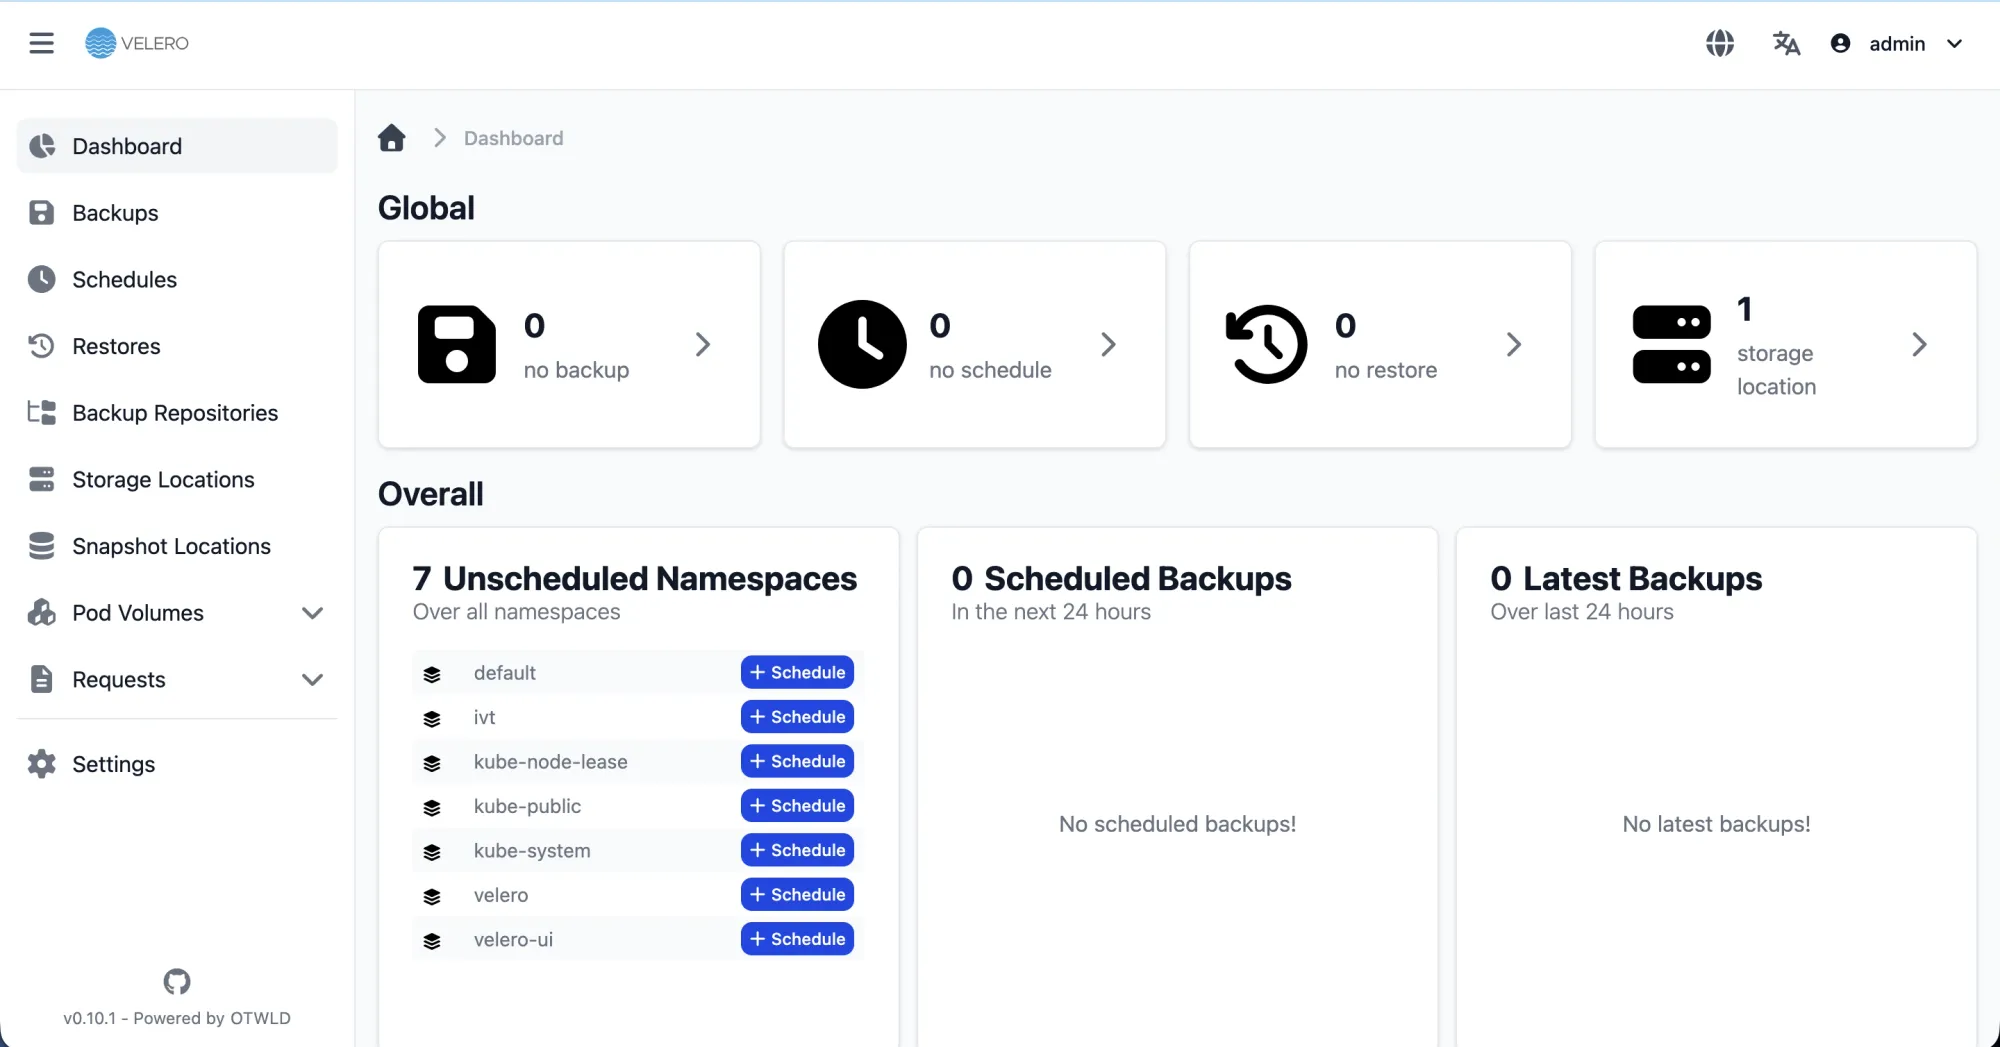Click the GitHub icon above the version label
The height and width of the screenshot is (1047, 2000).
click(x=176, y=982)
